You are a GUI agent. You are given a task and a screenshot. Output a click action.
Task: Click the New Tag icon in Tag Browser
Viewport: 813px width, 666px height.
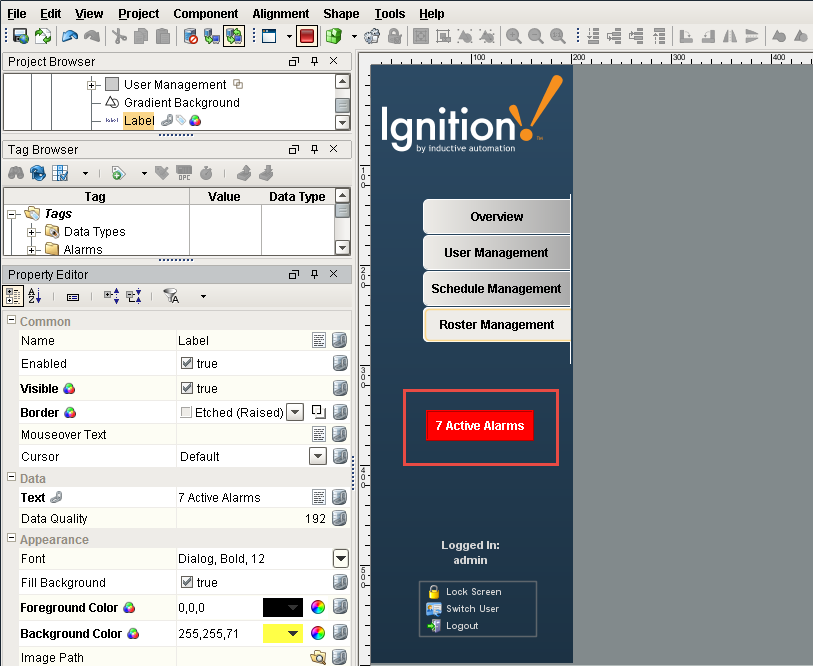click(x=118, y=173)
